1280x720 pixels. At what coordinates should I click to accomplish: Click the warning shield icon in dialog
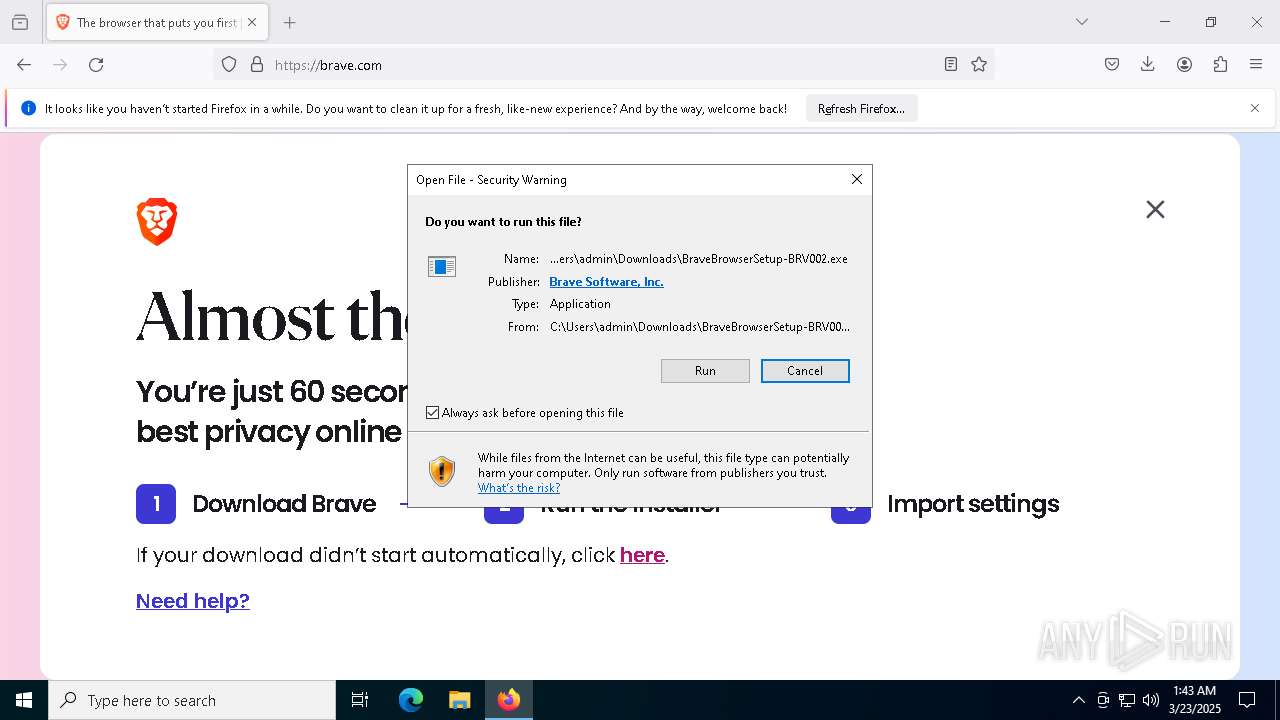pyautogui.click(x=442, y=471)
